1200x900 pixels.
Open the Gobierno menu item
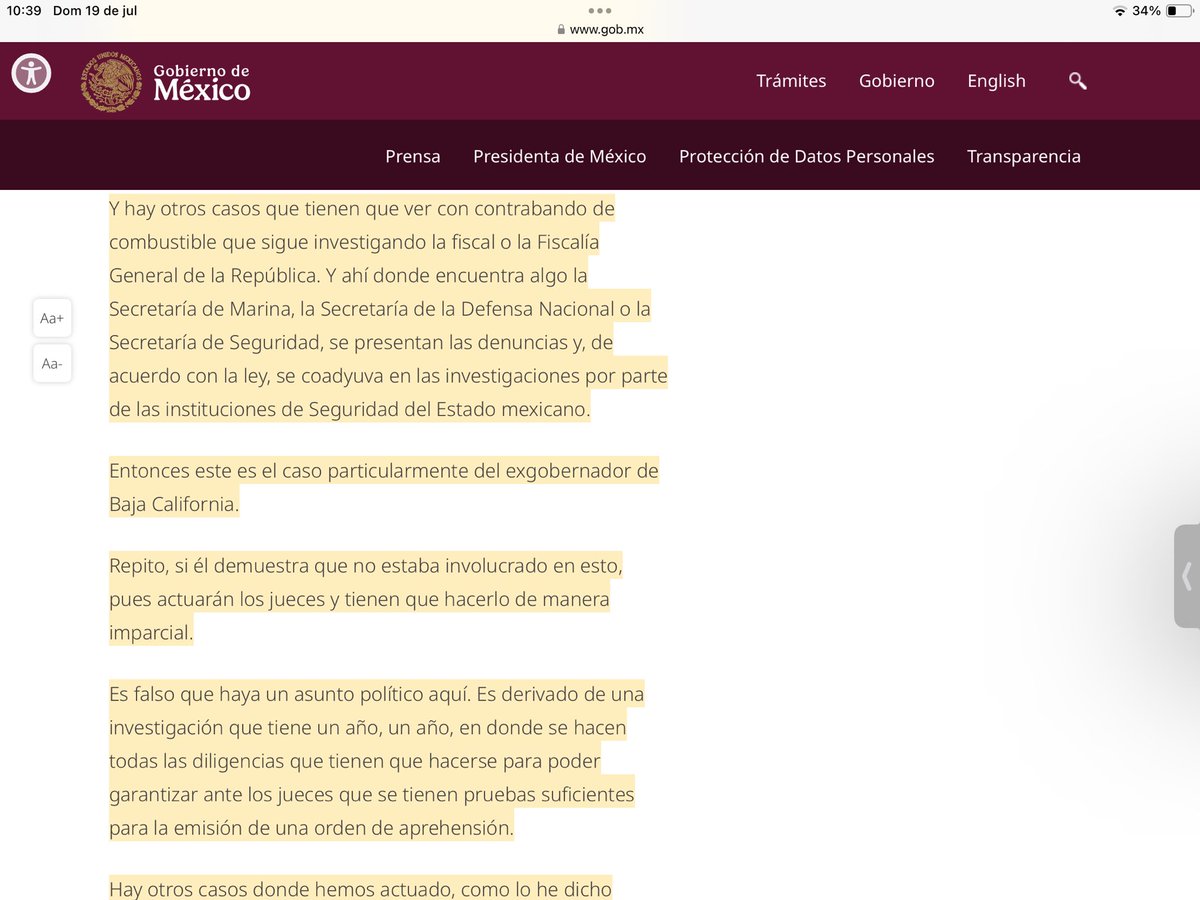(x=897, y=81)
